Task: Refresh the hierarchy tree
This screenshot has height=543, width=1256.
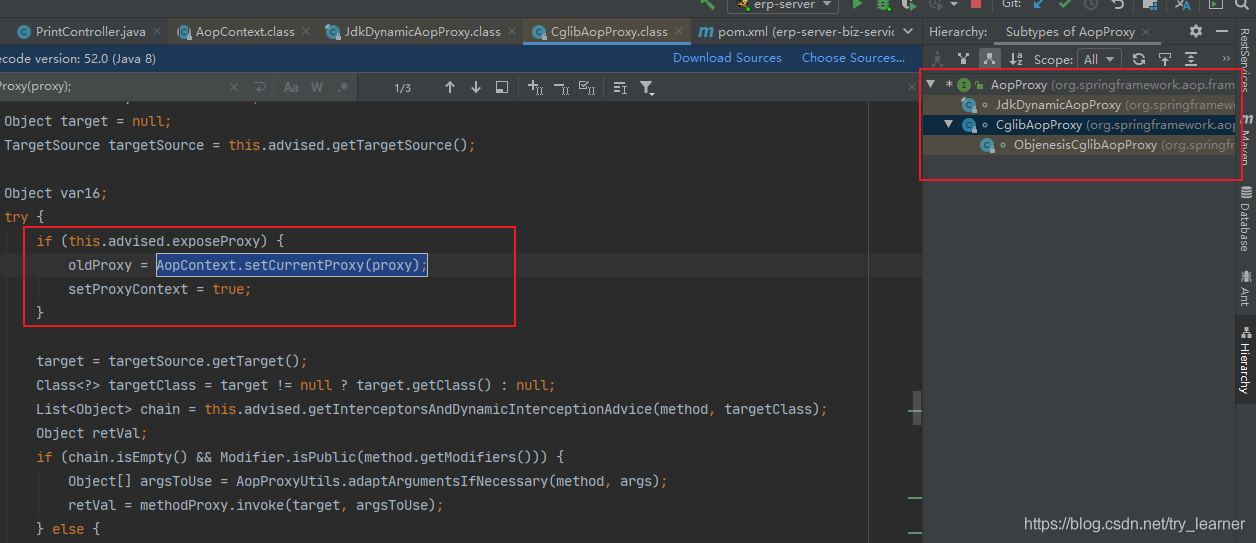Action: pos(1138,59)
